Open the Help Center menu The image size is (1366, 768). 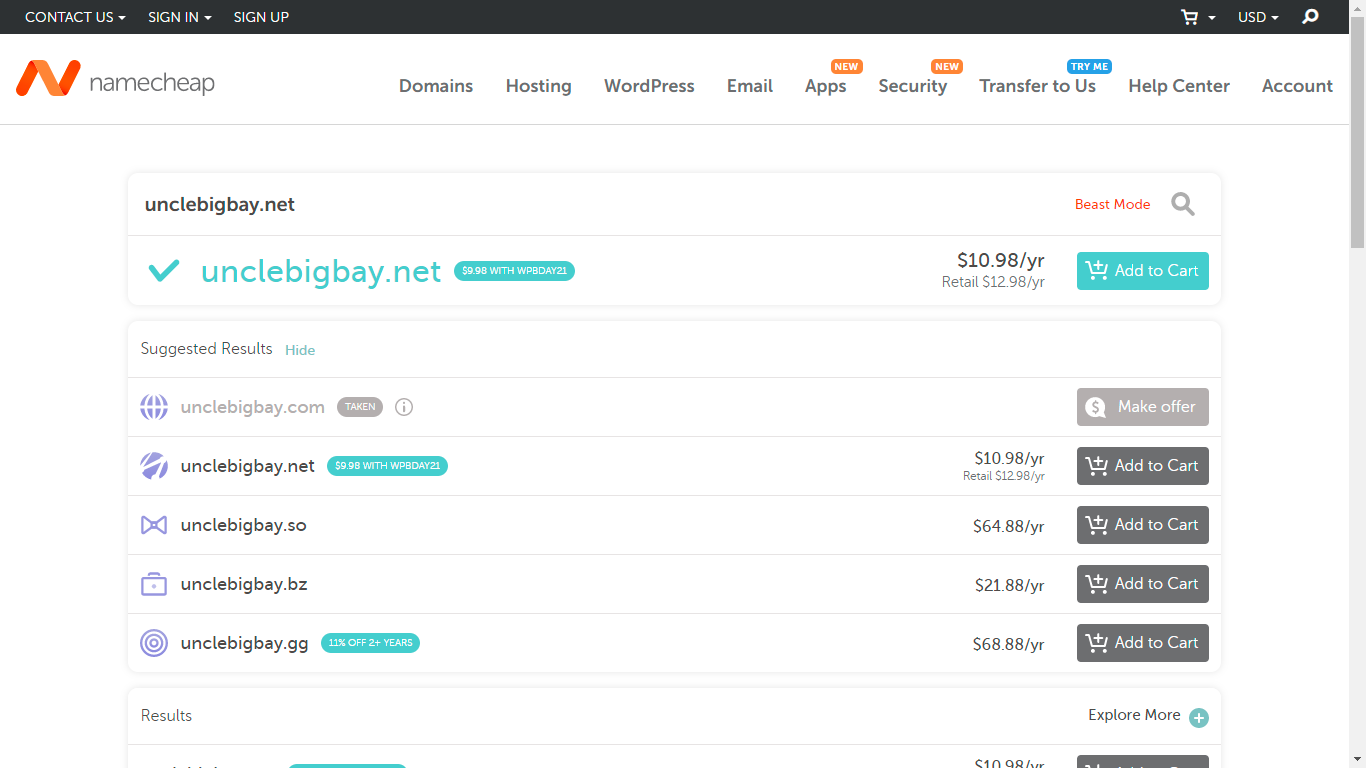pyautogui.click(x=1179, y=86)
